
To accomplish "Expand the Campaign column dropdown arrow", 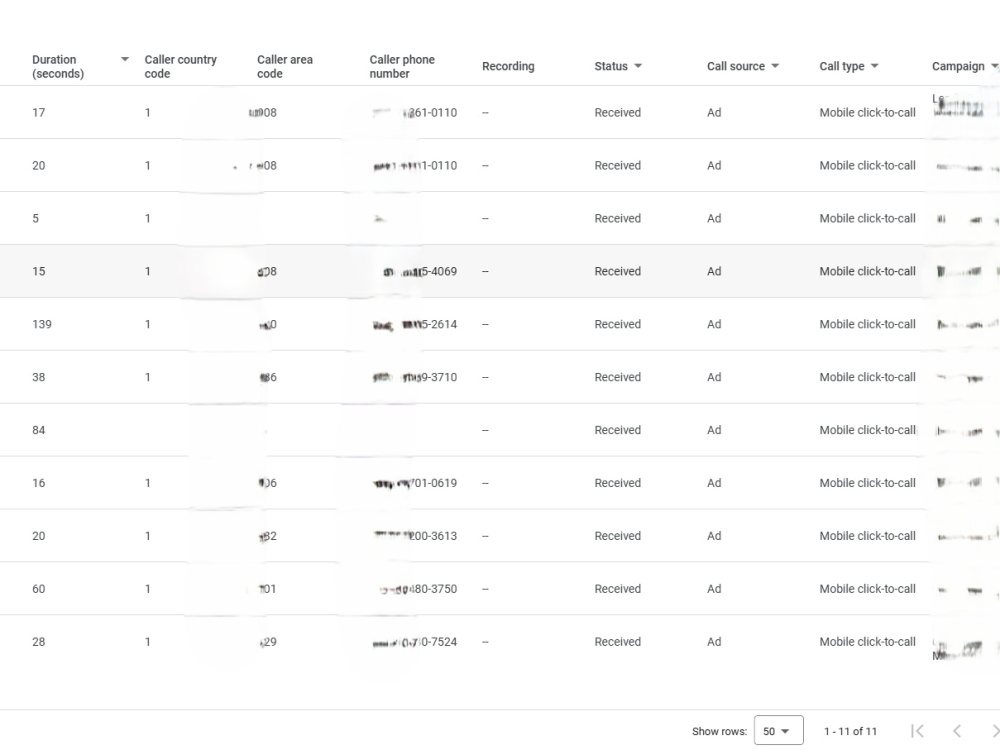I will [x=994, y=66].
